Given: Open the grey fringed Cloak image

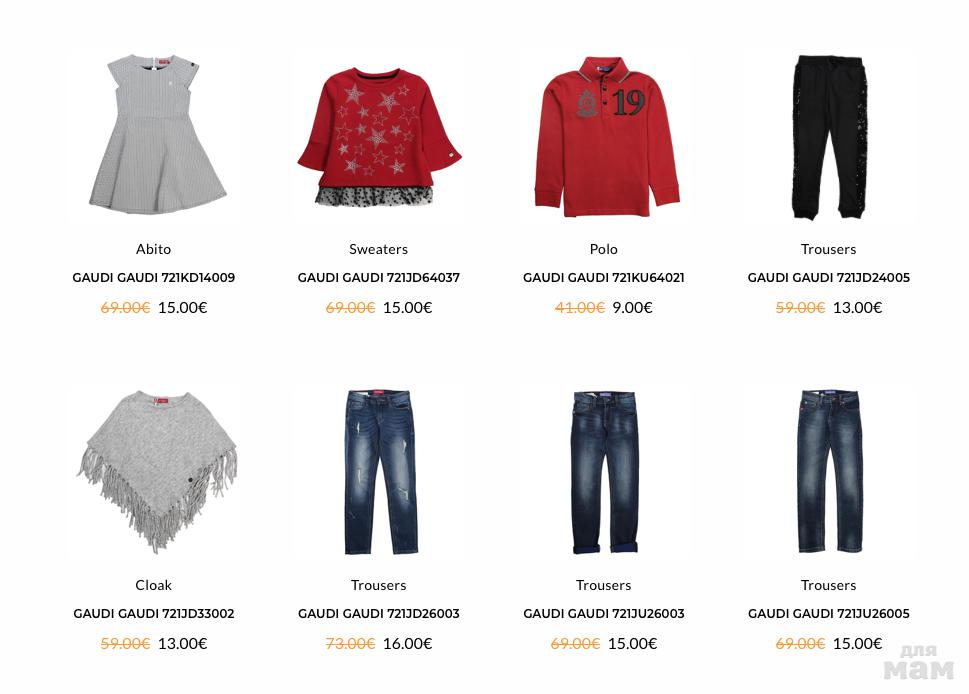Looking at the screenshot, I should pyautogui.click(x=157, y=471).
